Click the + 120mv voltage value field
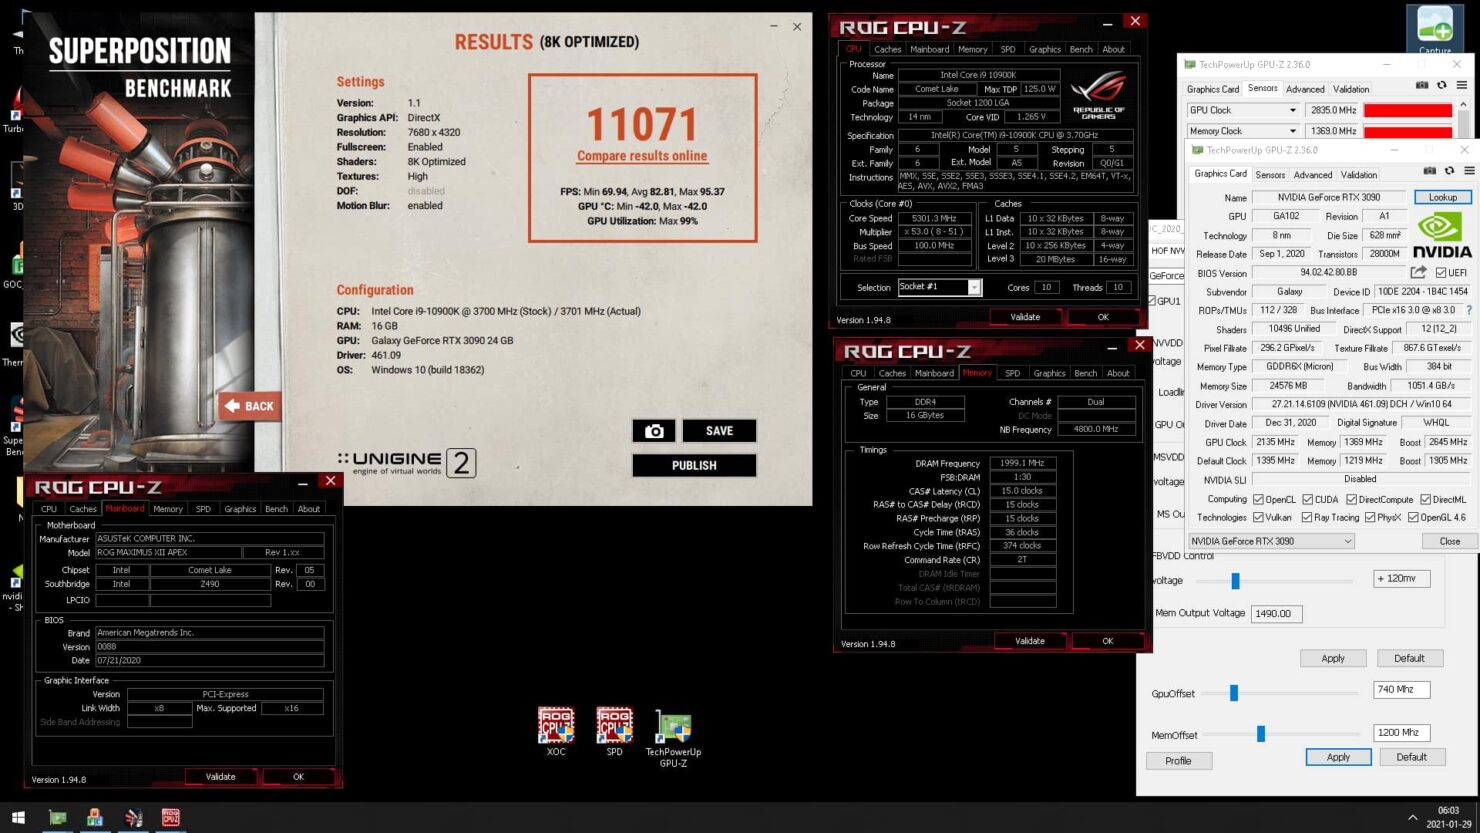This screenshot has height=833, width=1480. coord(1402,578)
